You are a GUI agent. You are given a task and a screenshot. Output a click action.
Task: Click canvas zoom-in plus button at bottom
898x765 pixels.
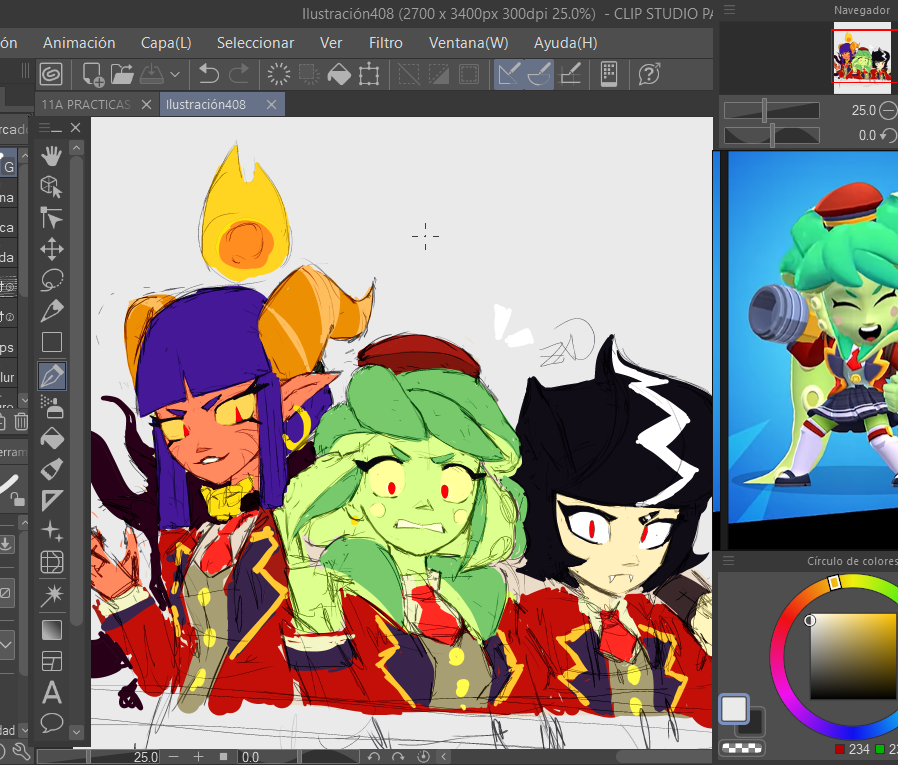click(198, 756)
